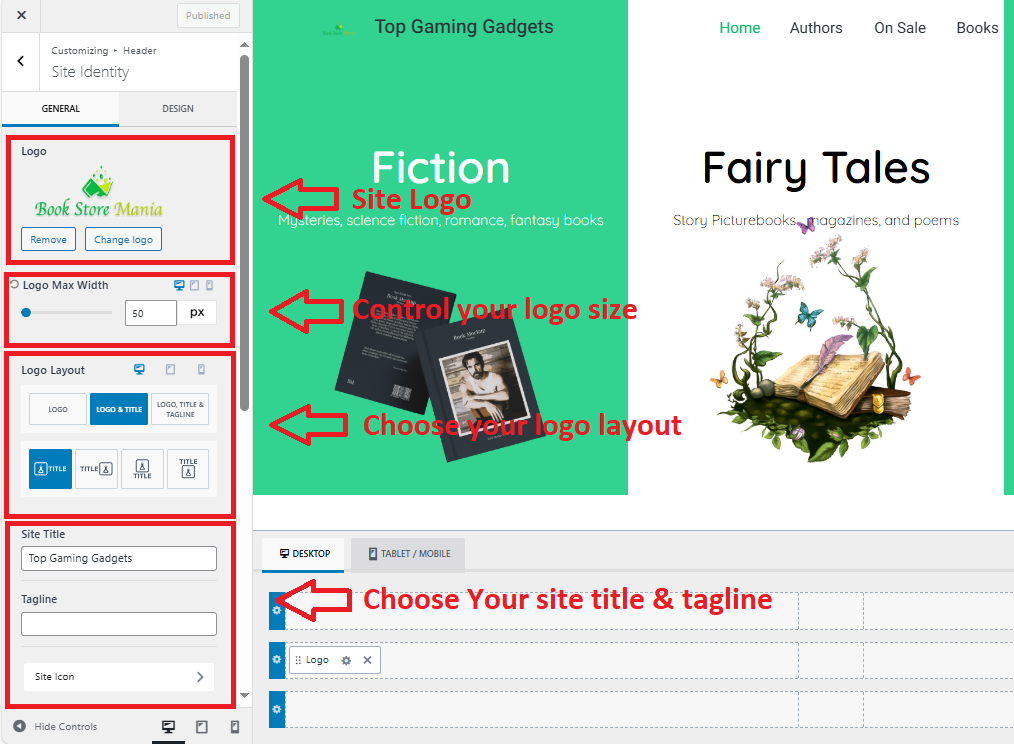This screenshot has width=1014, height=744.
Task: Choose the "Logo" only layout option
Action: [x=58, y=409]
